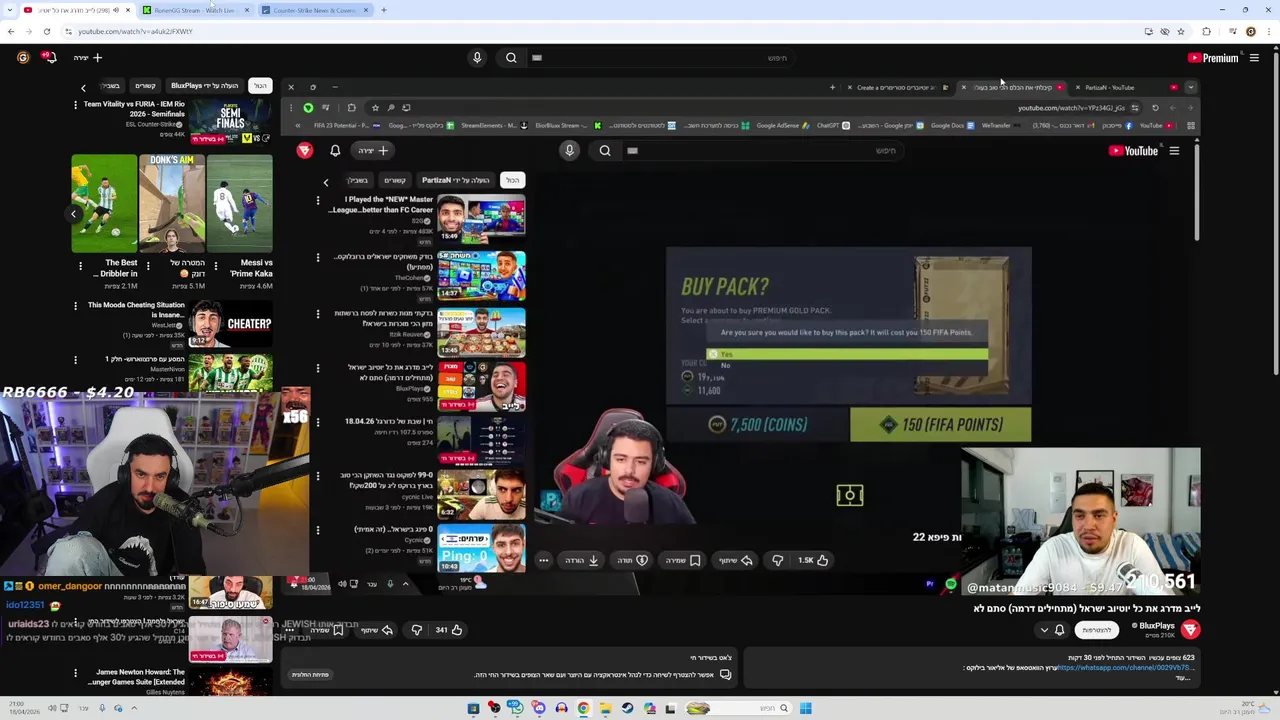
Task: Click the save button under main video
Action: [325, 630]
